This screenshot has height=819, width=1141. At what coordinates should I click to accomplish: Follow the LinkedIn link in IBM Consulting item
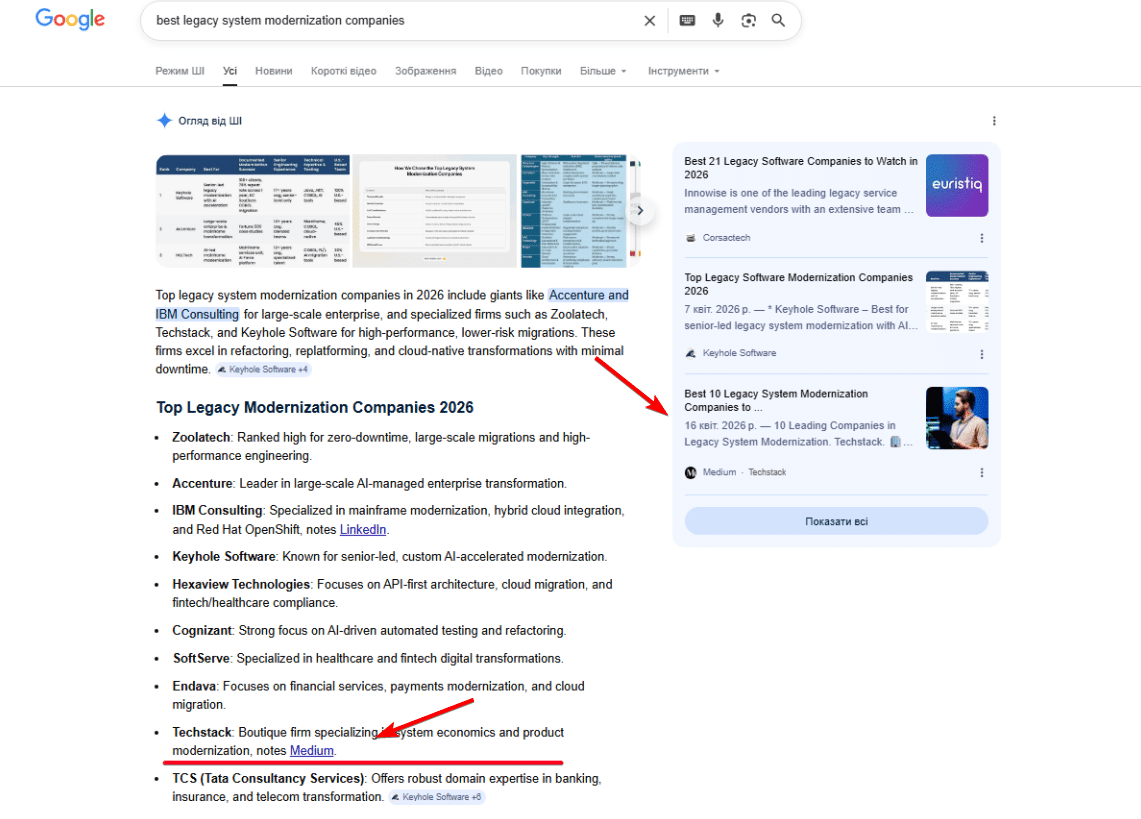362,529
